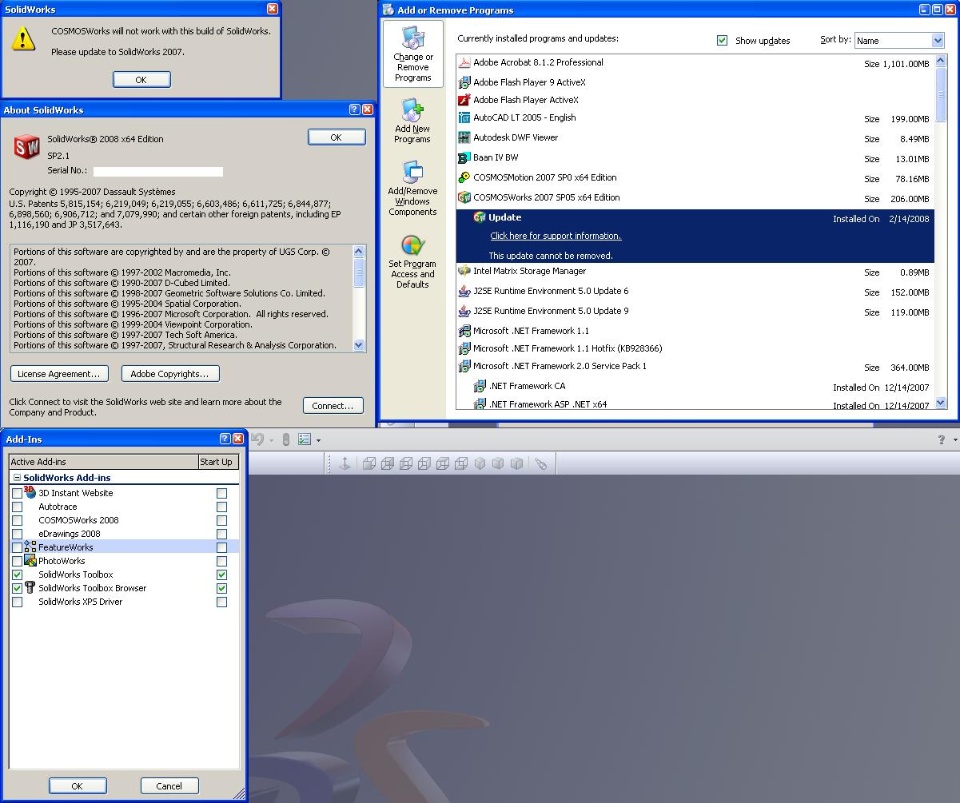Open the Adobe Copyrights button
This screenshot has height=803, width=960.
tap(170, 373)
